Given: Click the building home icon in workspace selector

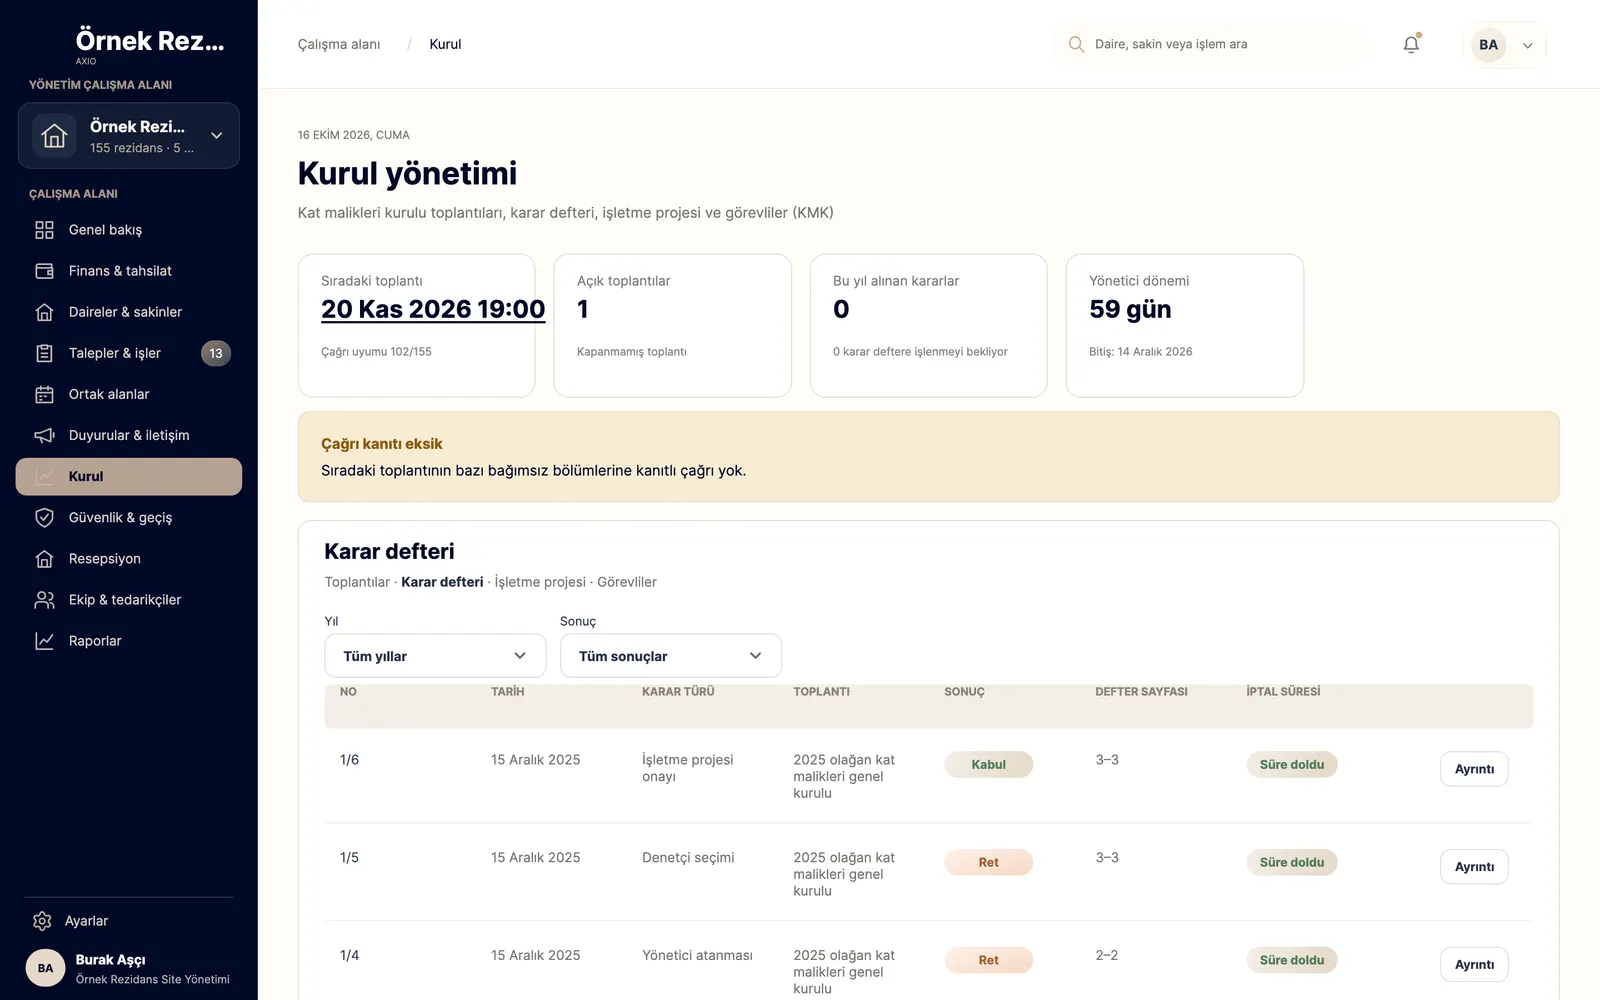Looking at the screenshot, I should tap(54, 136).
